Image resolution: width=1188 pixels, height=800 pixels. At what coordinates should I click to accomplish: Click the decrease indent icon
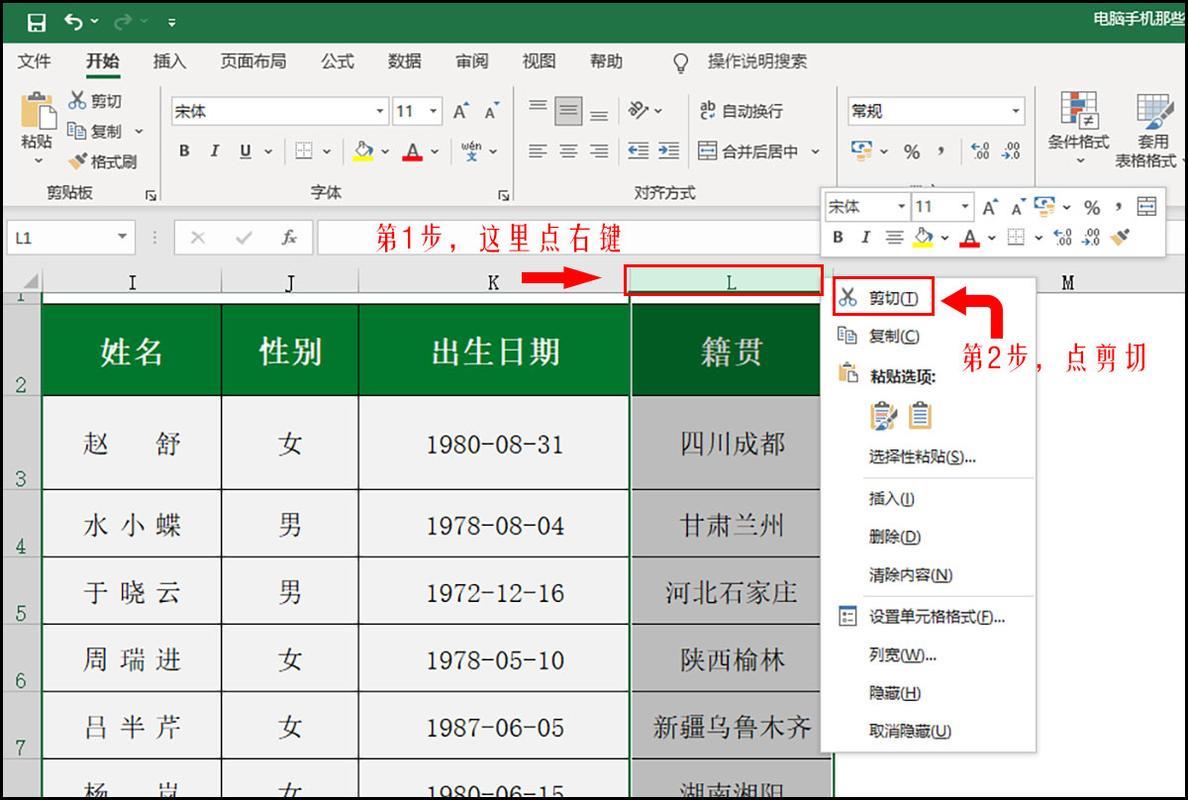click(638, 151)
